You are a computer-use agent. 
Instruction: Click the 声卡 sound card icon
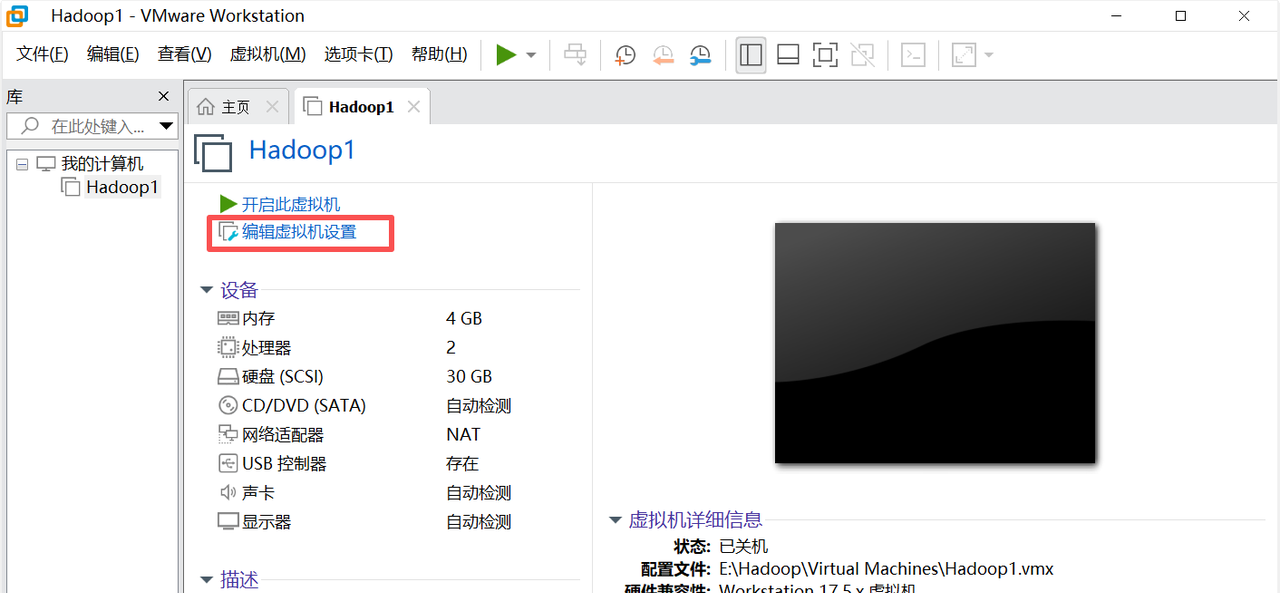coord(230,492)
